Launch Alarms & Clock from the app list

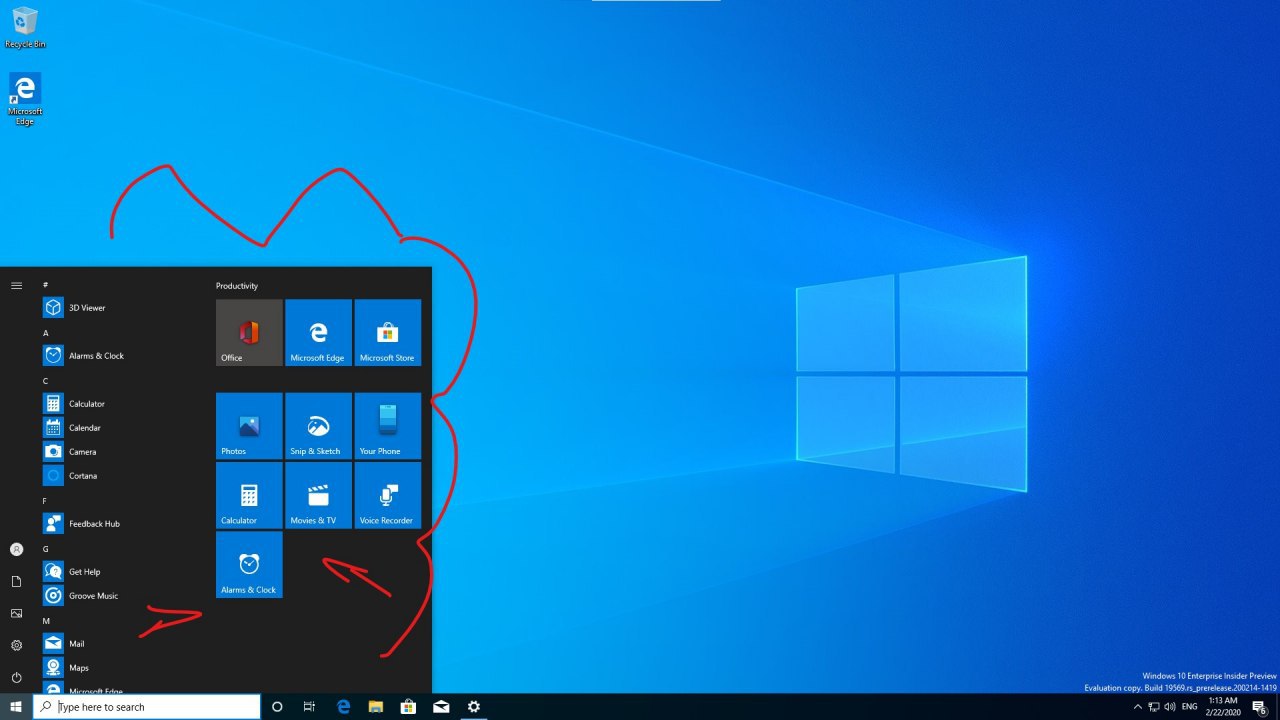tap(120, 356)
